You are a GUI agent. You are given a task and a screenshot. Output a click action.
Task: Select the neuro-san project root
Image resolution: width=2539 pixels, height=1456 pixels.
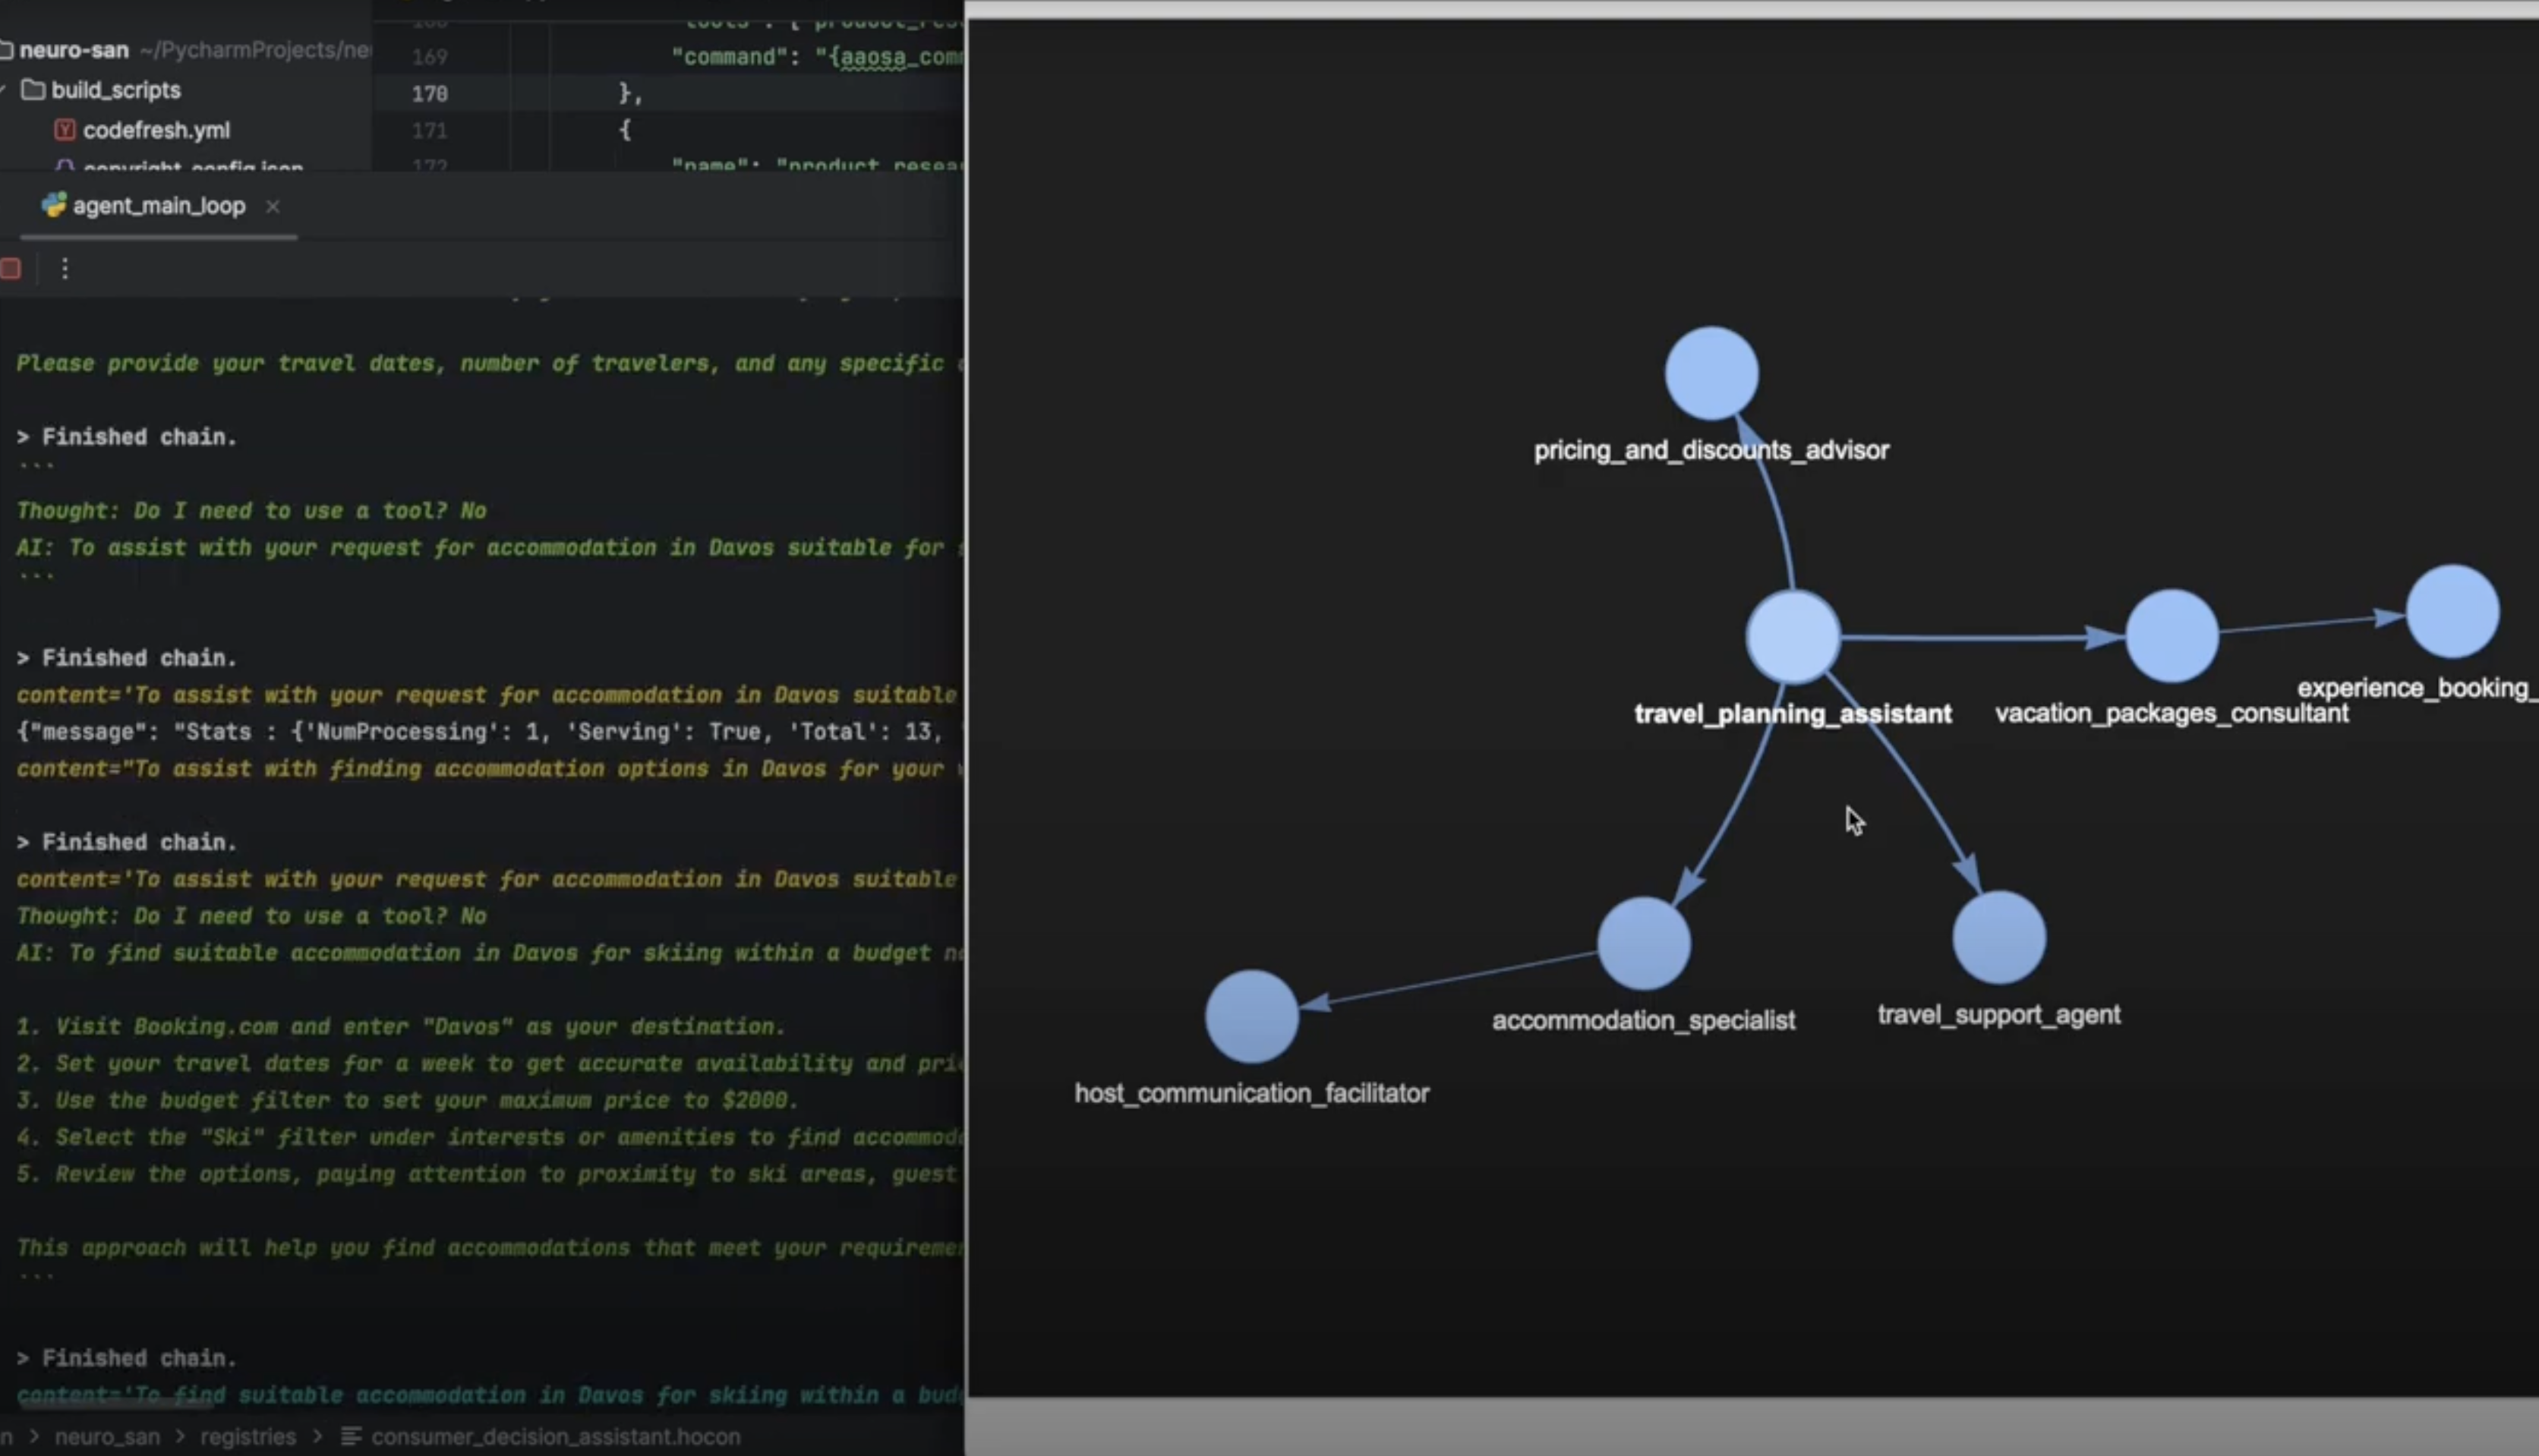point(74,50)
